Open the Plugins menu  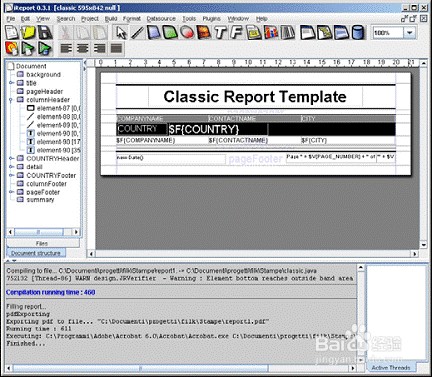211,19
